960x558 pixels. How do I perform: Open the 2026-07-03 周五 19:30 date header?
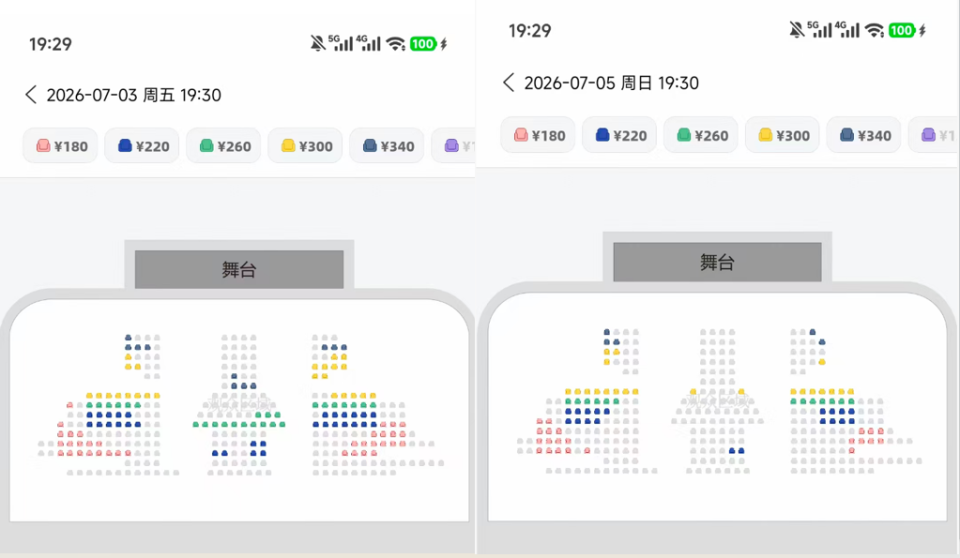pyautogui.click(x=133, y=95)
